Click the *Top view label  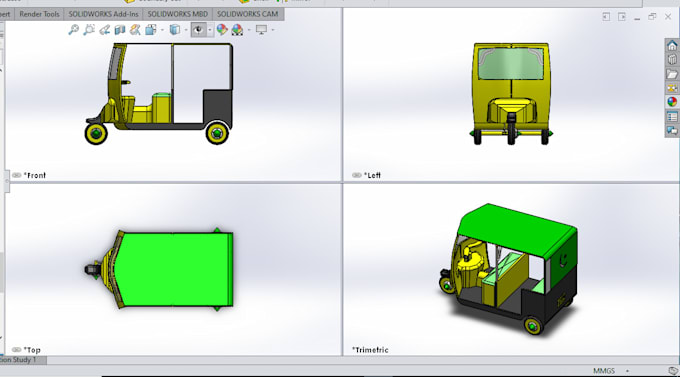click(x=32, y=350)
